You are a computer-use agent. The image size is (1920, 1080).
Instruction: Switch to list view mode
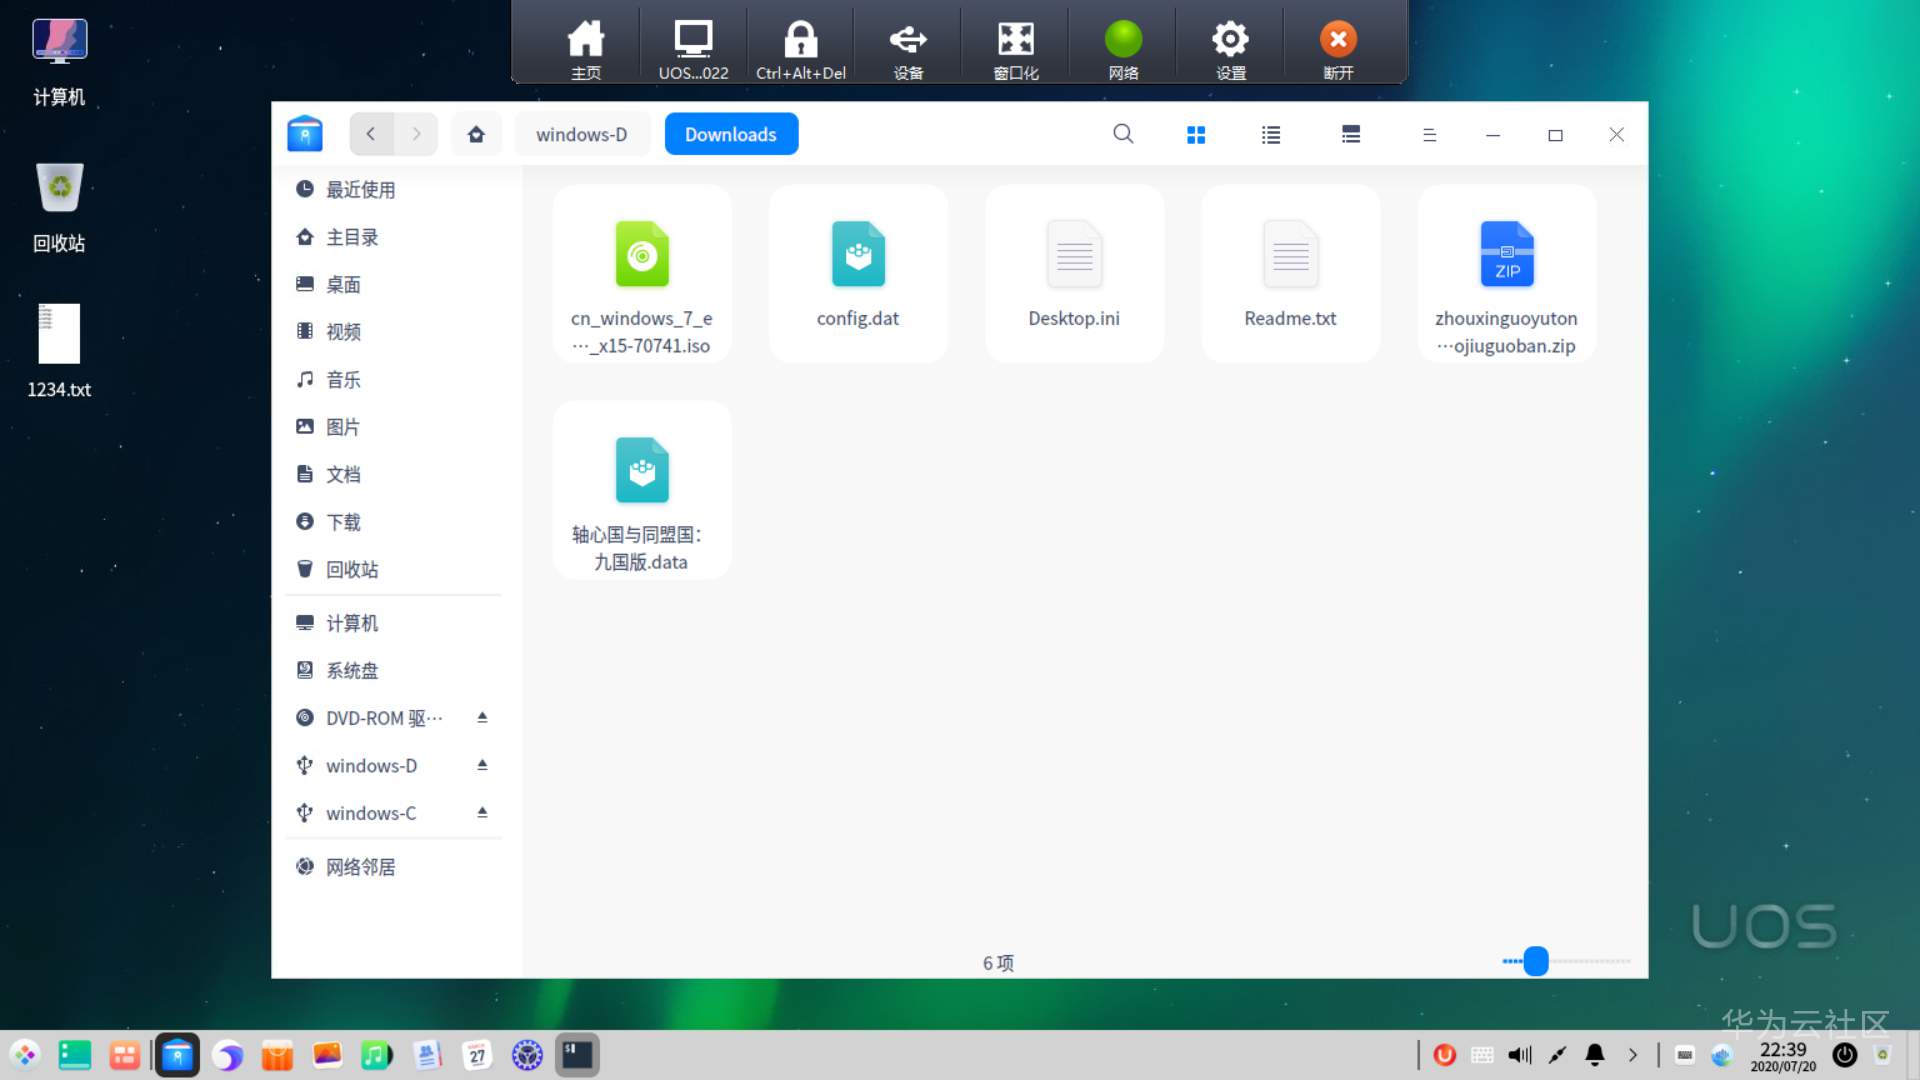pos(1271,135)
